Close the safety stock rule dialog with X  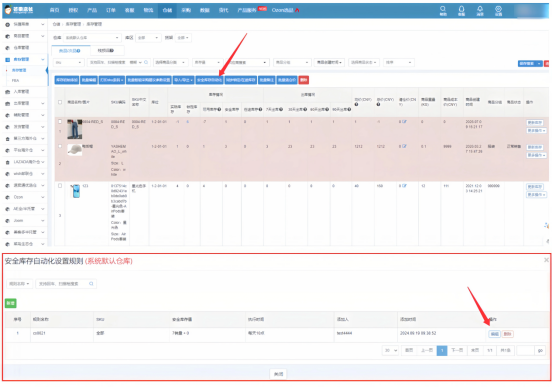[x=546, y=260]
